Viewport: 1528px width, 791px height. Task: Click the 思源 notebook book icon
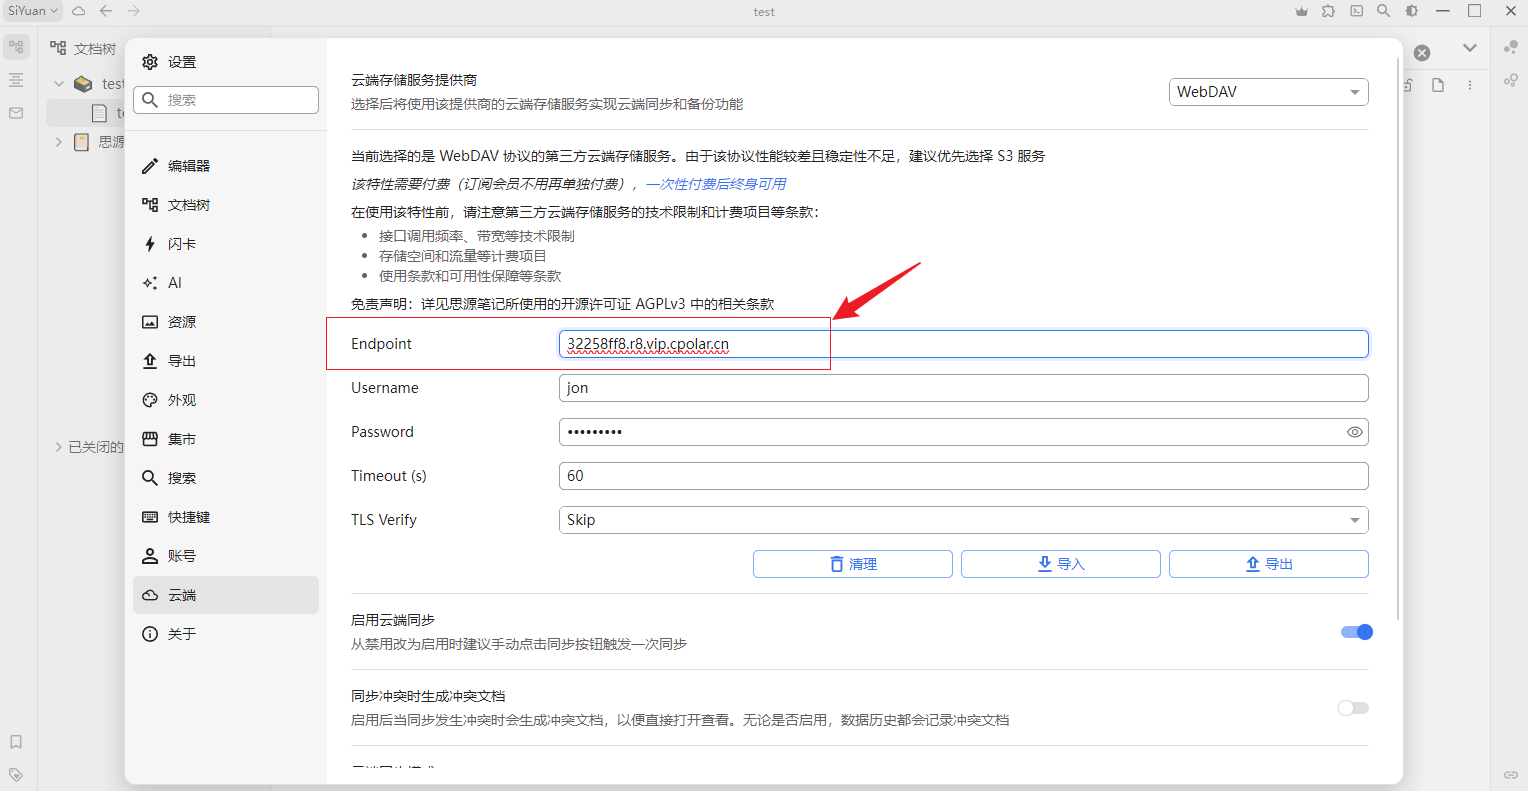pyautogui.click(x=82, y=142)
